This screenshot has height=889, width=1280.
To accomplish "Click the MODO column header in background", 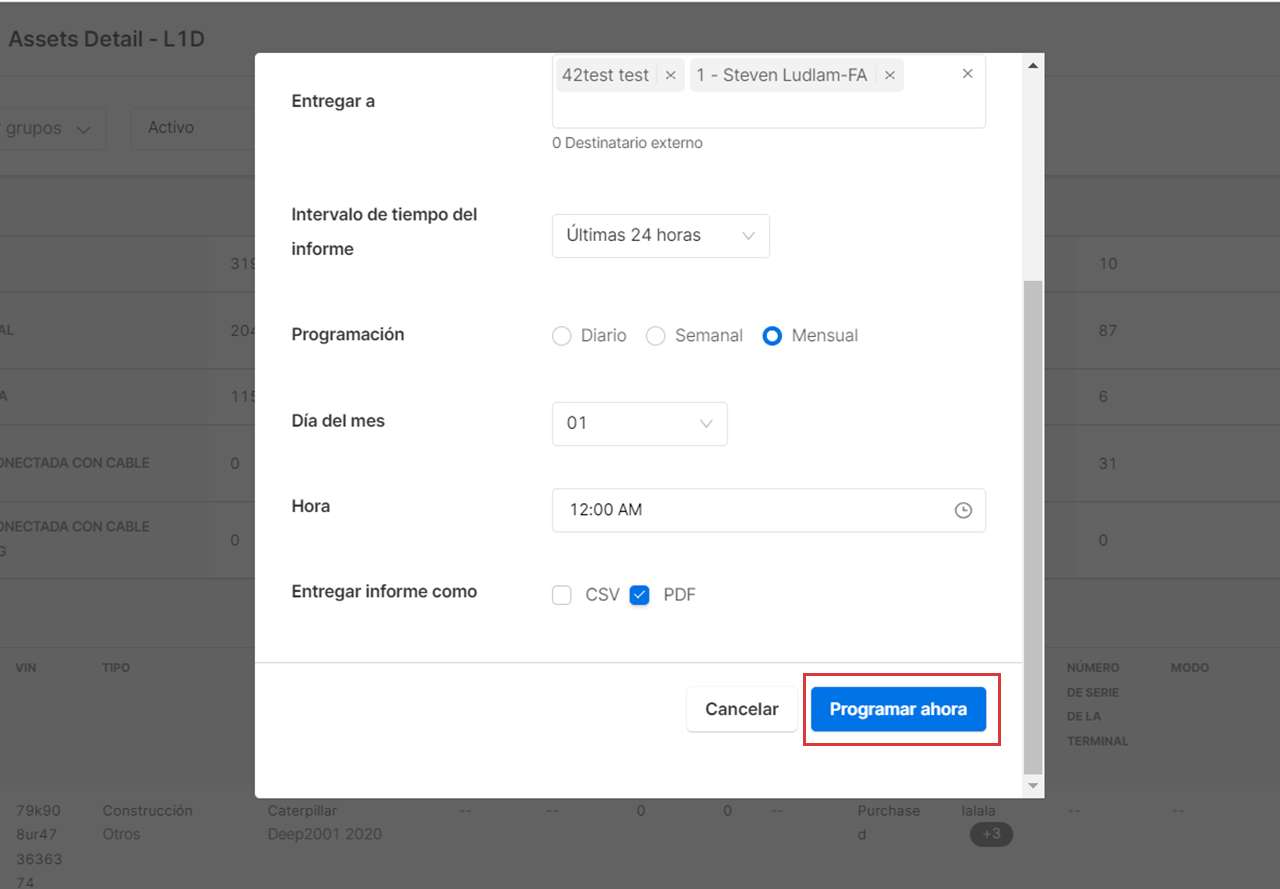I will (1190, 668).
